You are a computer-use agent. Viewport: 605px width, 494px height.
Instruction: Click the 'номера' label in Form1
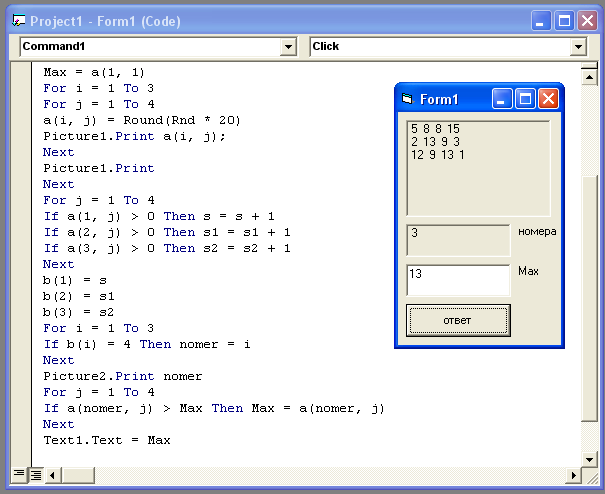point(537,232)
